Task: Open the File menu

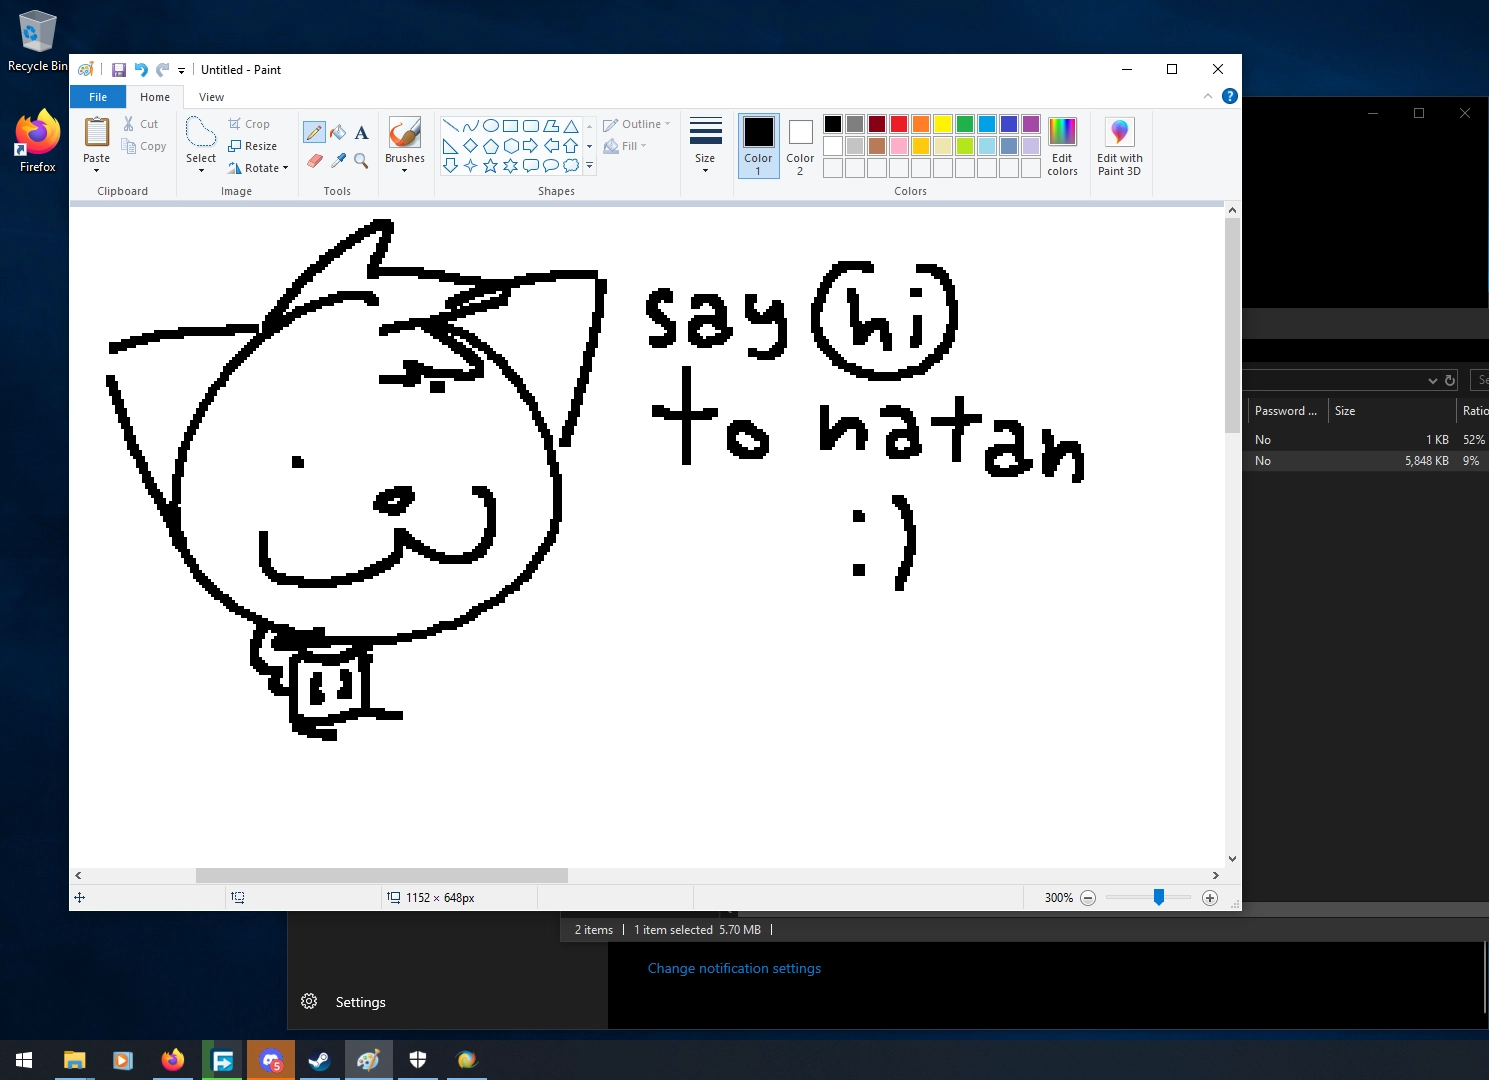Action: coord(98,97)
